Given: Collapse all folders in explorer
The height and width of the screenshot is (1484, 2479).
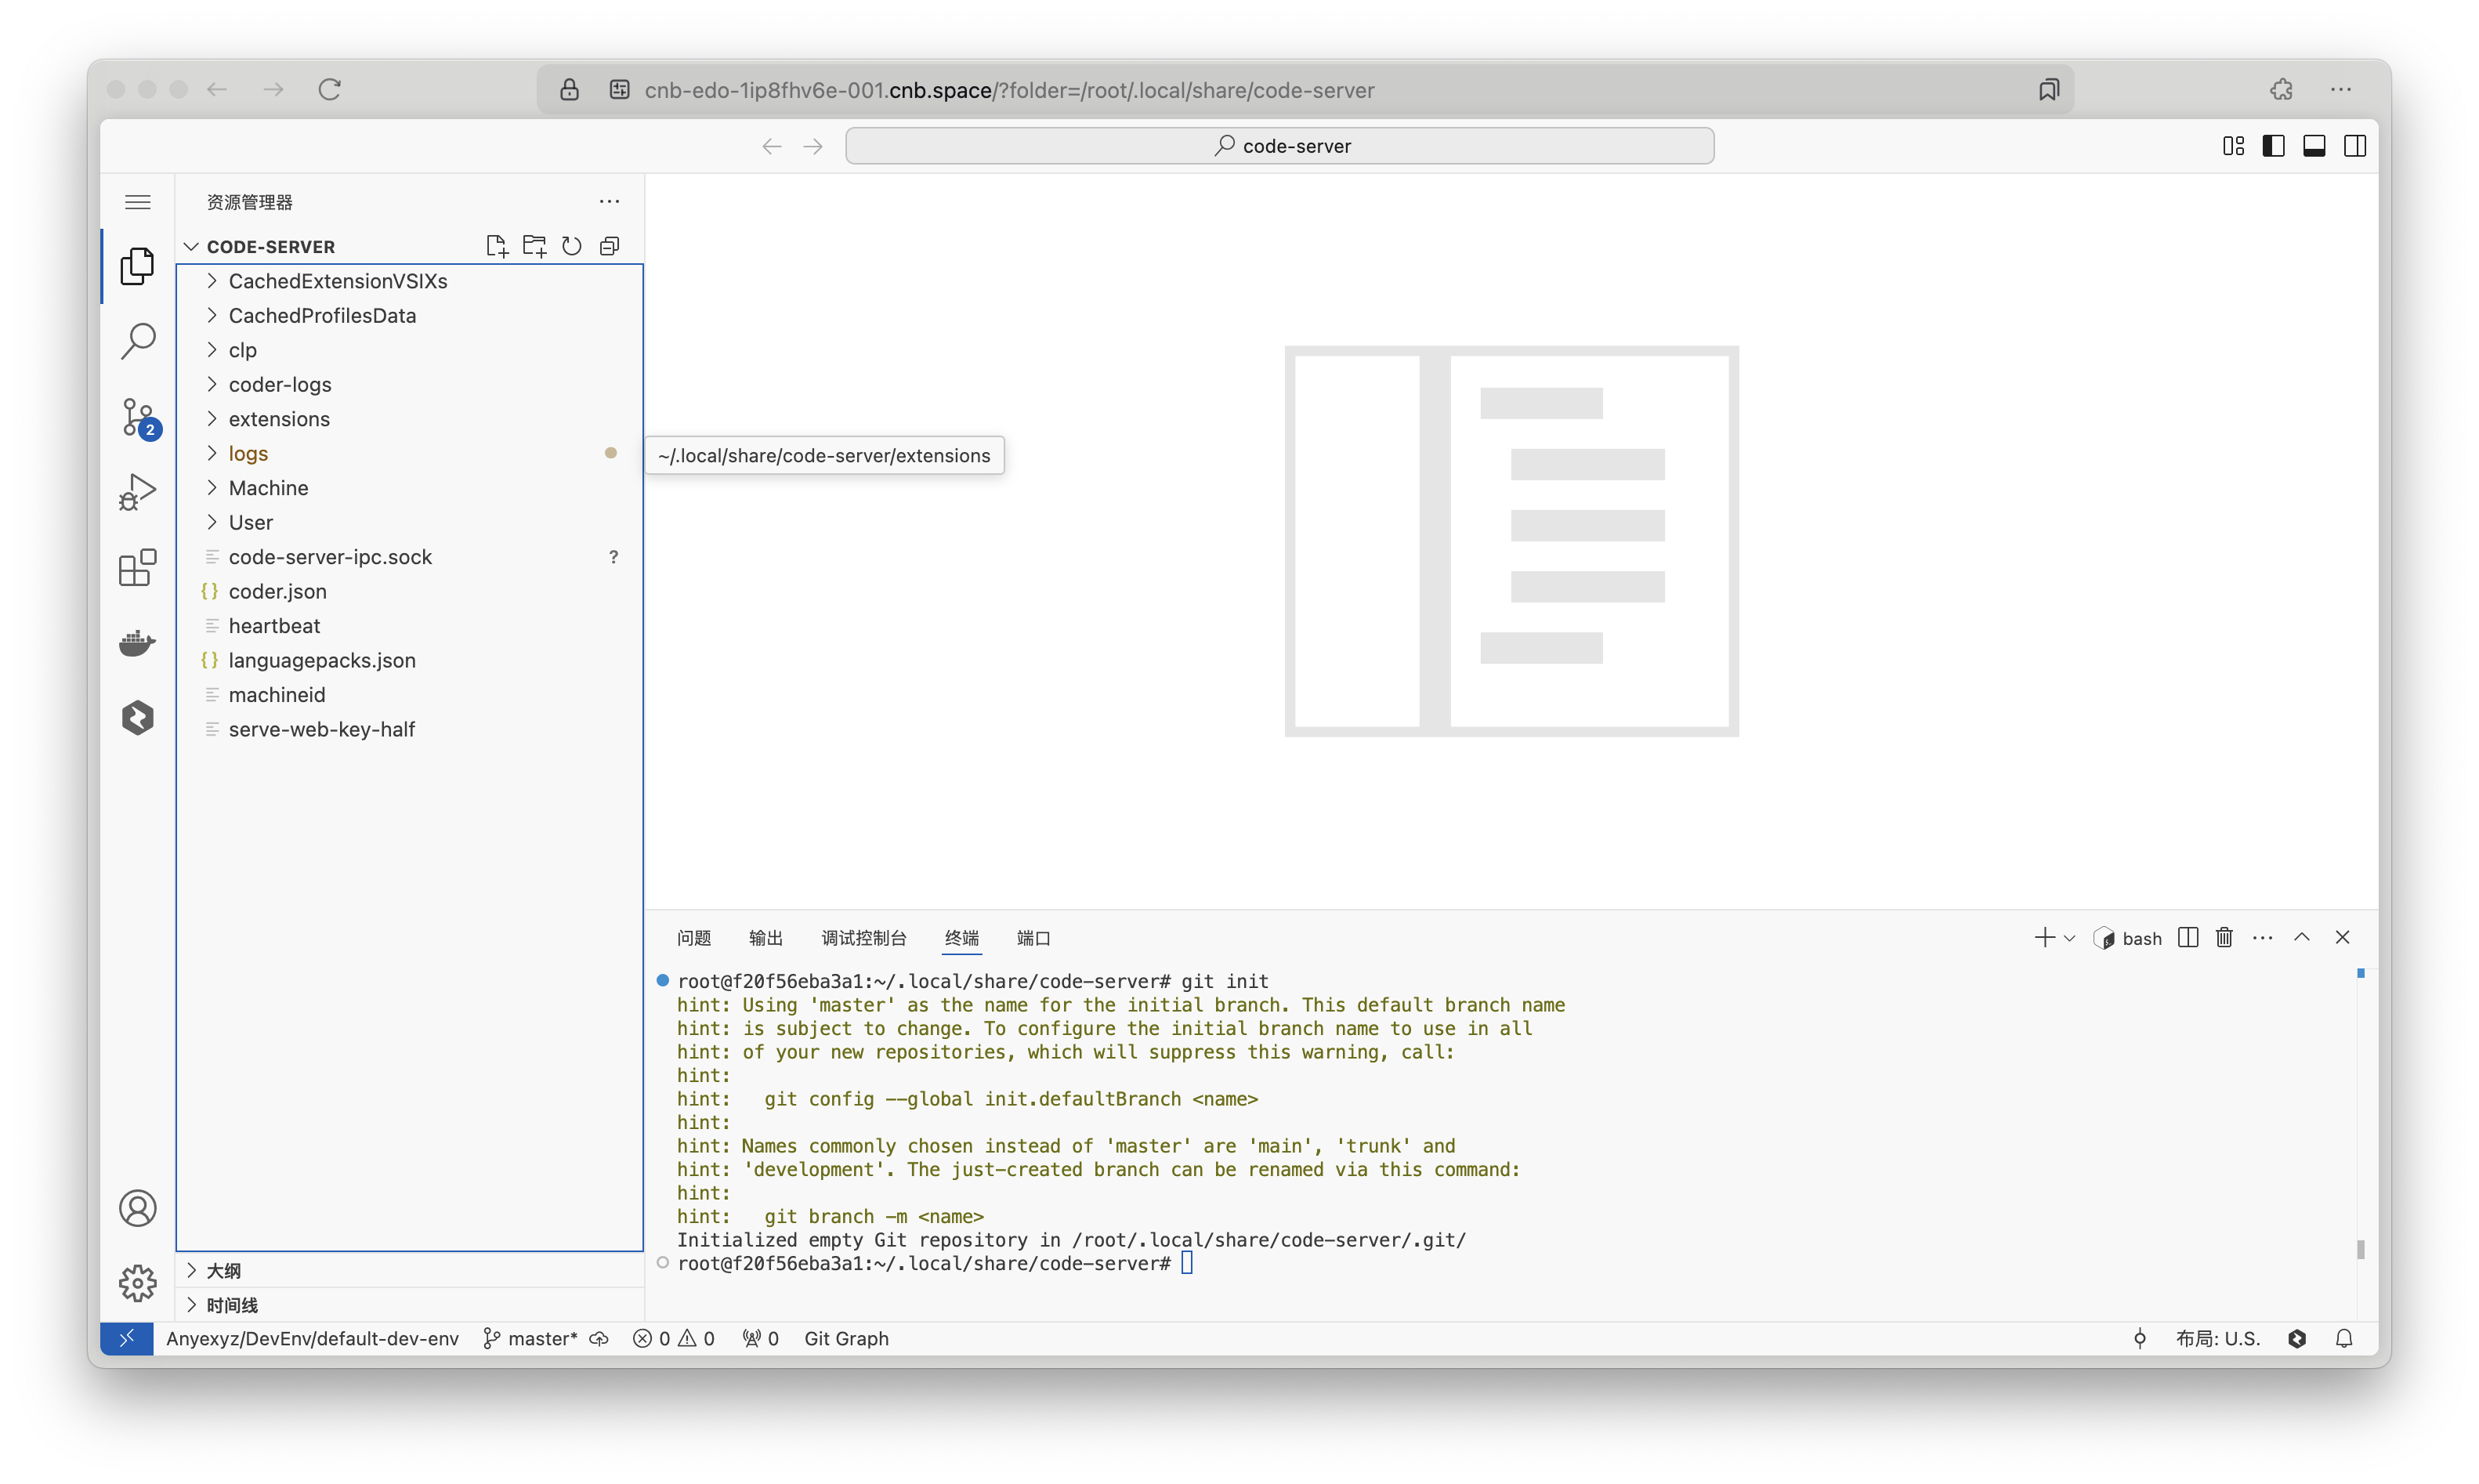Looking at the screenshot, I should [x=609, y=246].
